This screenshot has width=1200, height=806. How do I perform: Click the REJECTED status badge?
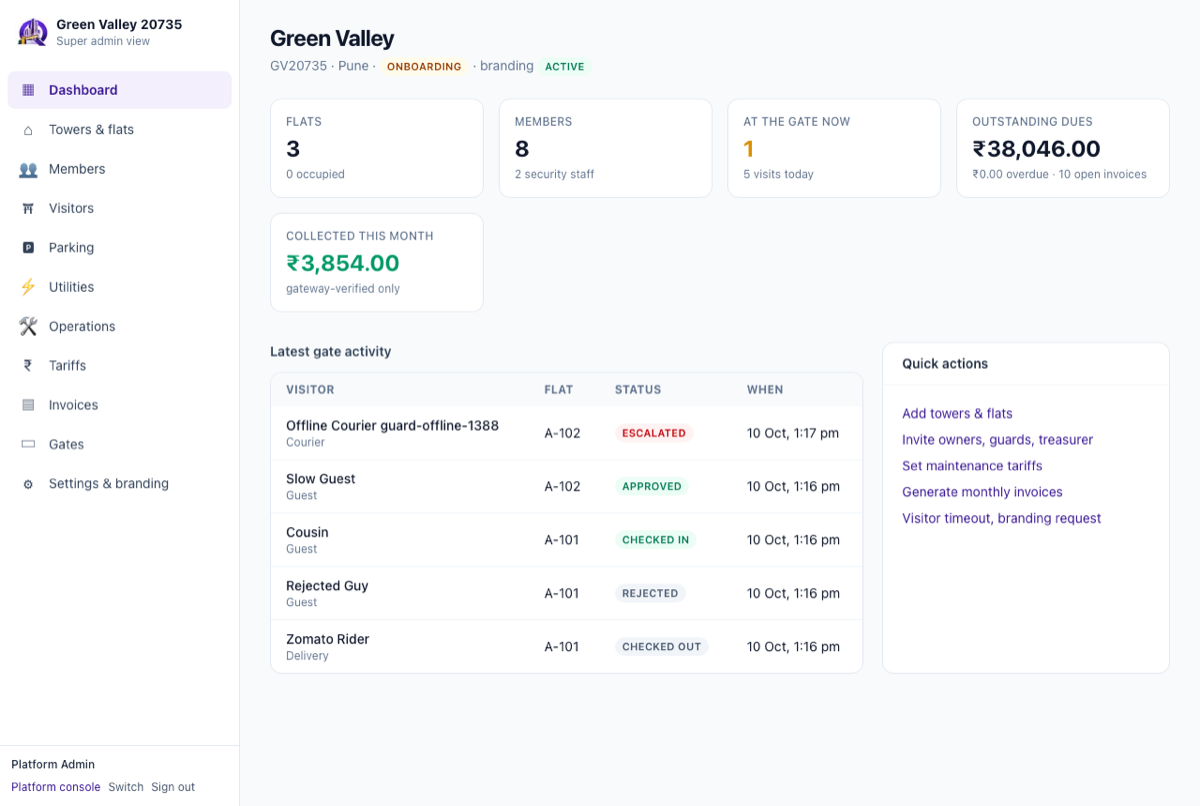[650, 594]
